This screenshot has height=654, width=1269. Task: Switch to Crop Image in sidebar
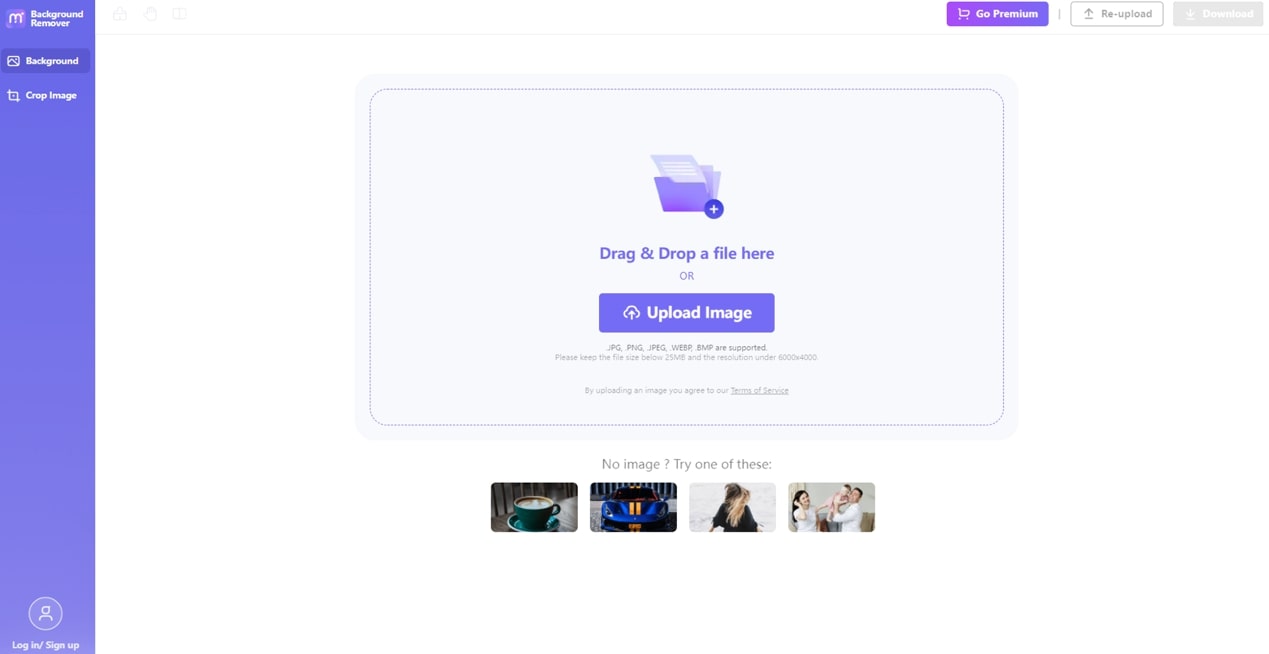(46, 96)
